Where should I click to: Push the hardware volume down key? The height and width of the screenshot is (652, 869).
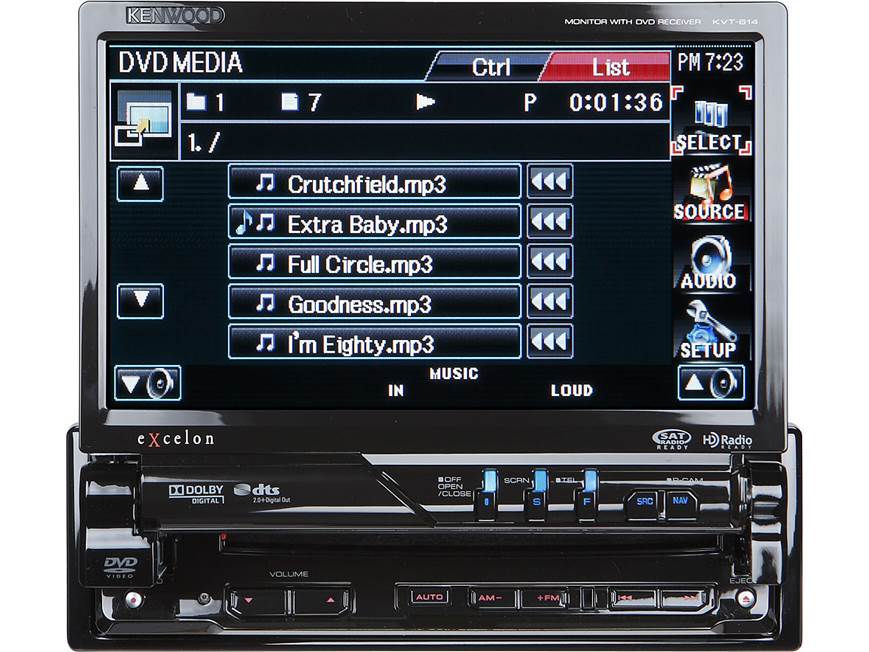[258, 600]
